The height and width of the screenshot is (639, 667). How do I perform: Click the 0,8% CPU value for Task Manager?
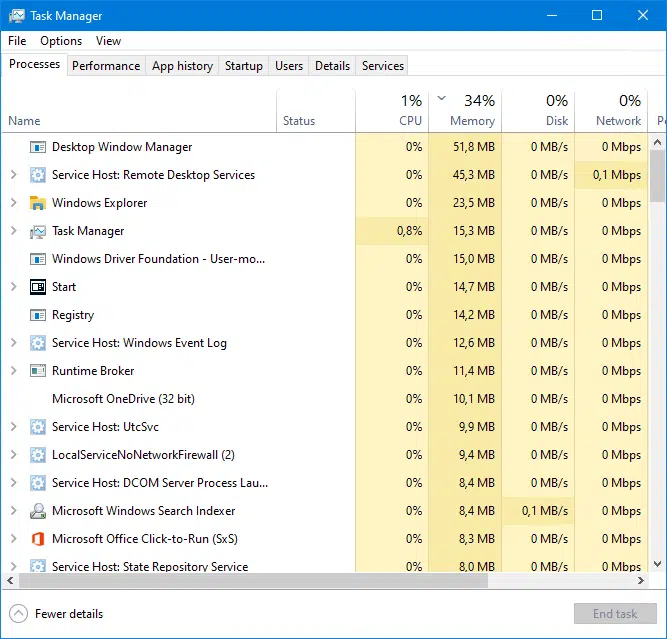pos(409,231)
